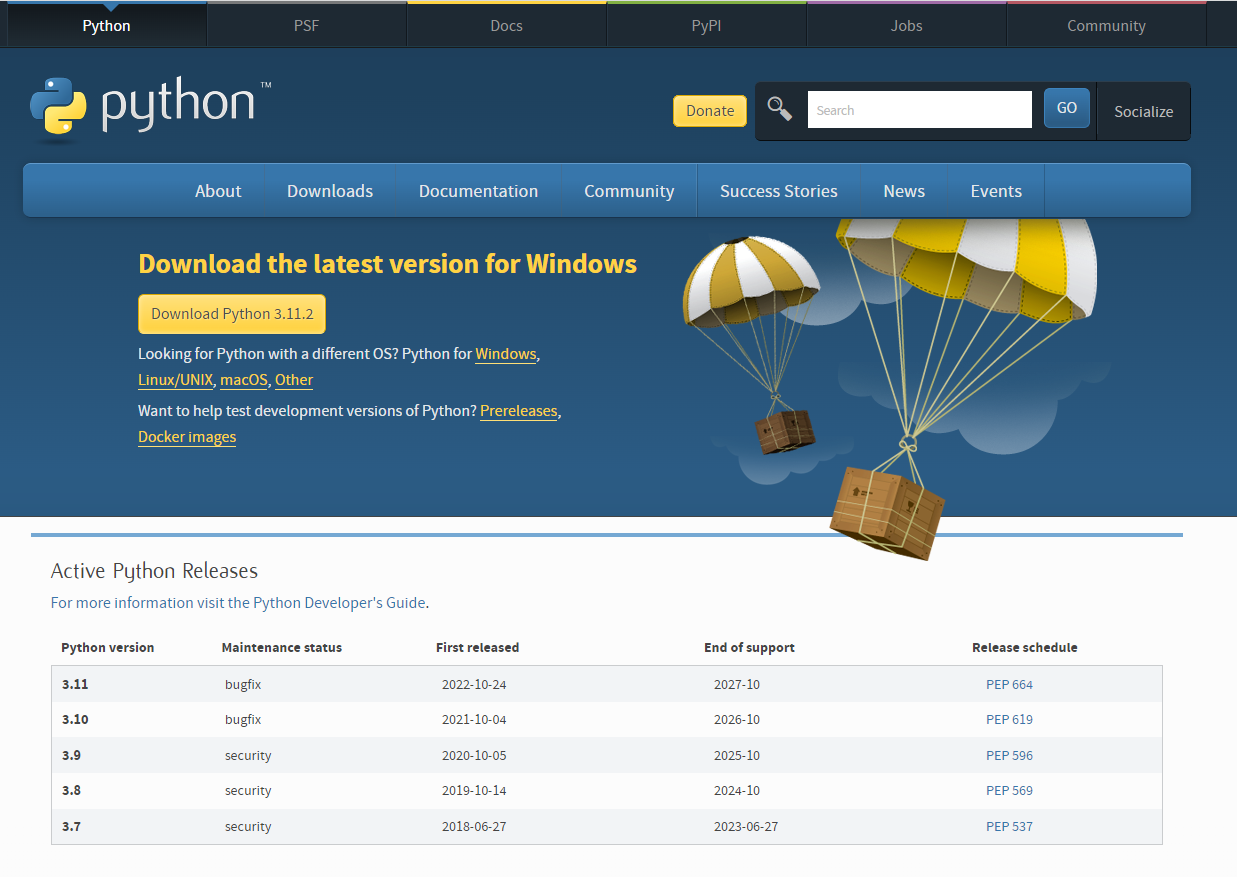Image resolution: width=1237 pixels, height=877 pixels.
Task: Click the 2021-10-04 first released date
Action: tap(474, 720)
